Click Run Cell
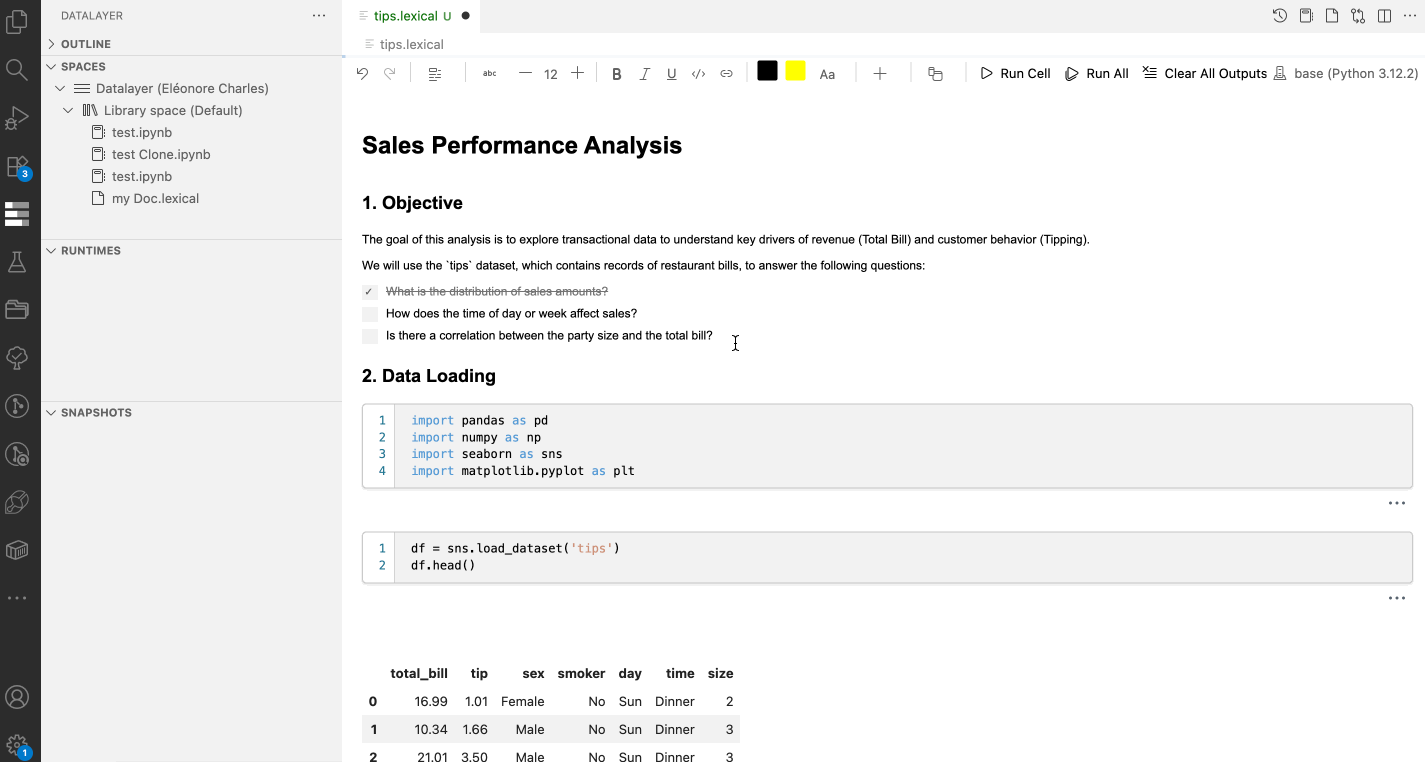Viewport: 1425px width, 762px height. coord(1015,74)
